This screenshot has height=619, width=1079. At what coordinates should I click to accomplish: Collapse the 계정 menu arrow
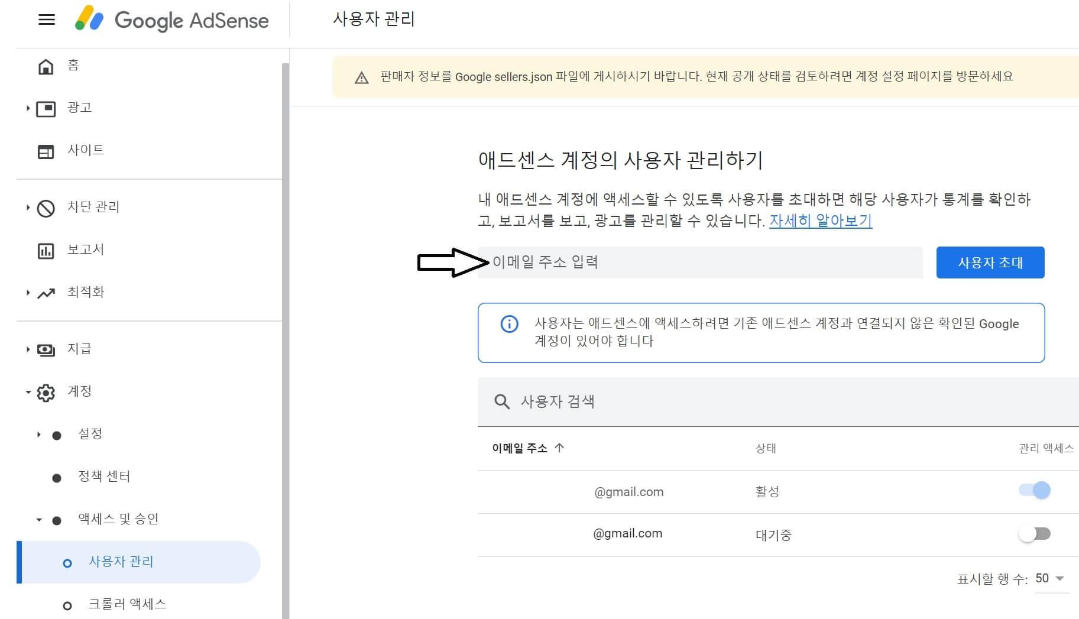[28, 392]
